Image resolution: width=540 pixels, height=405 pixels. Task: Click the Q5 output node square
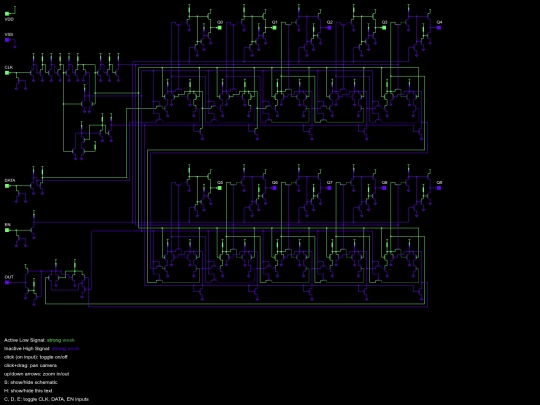point(220,188)
